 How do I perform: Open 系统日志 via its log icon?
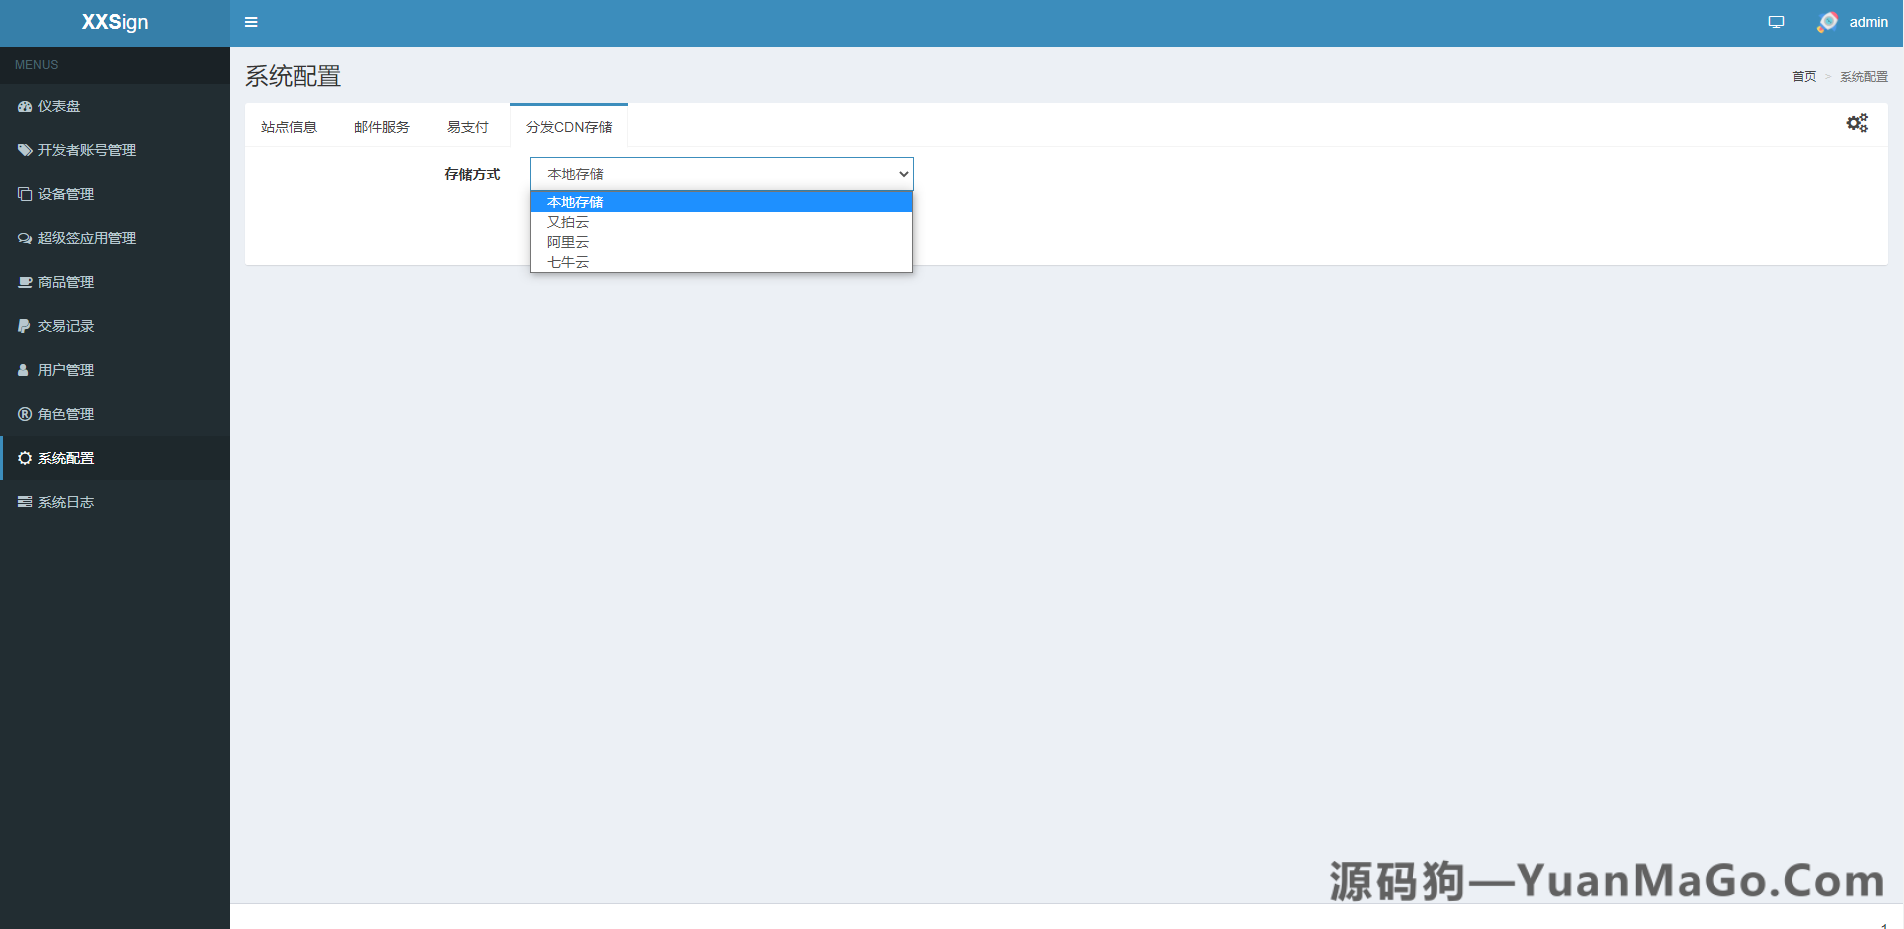click(x=24, y=501)
